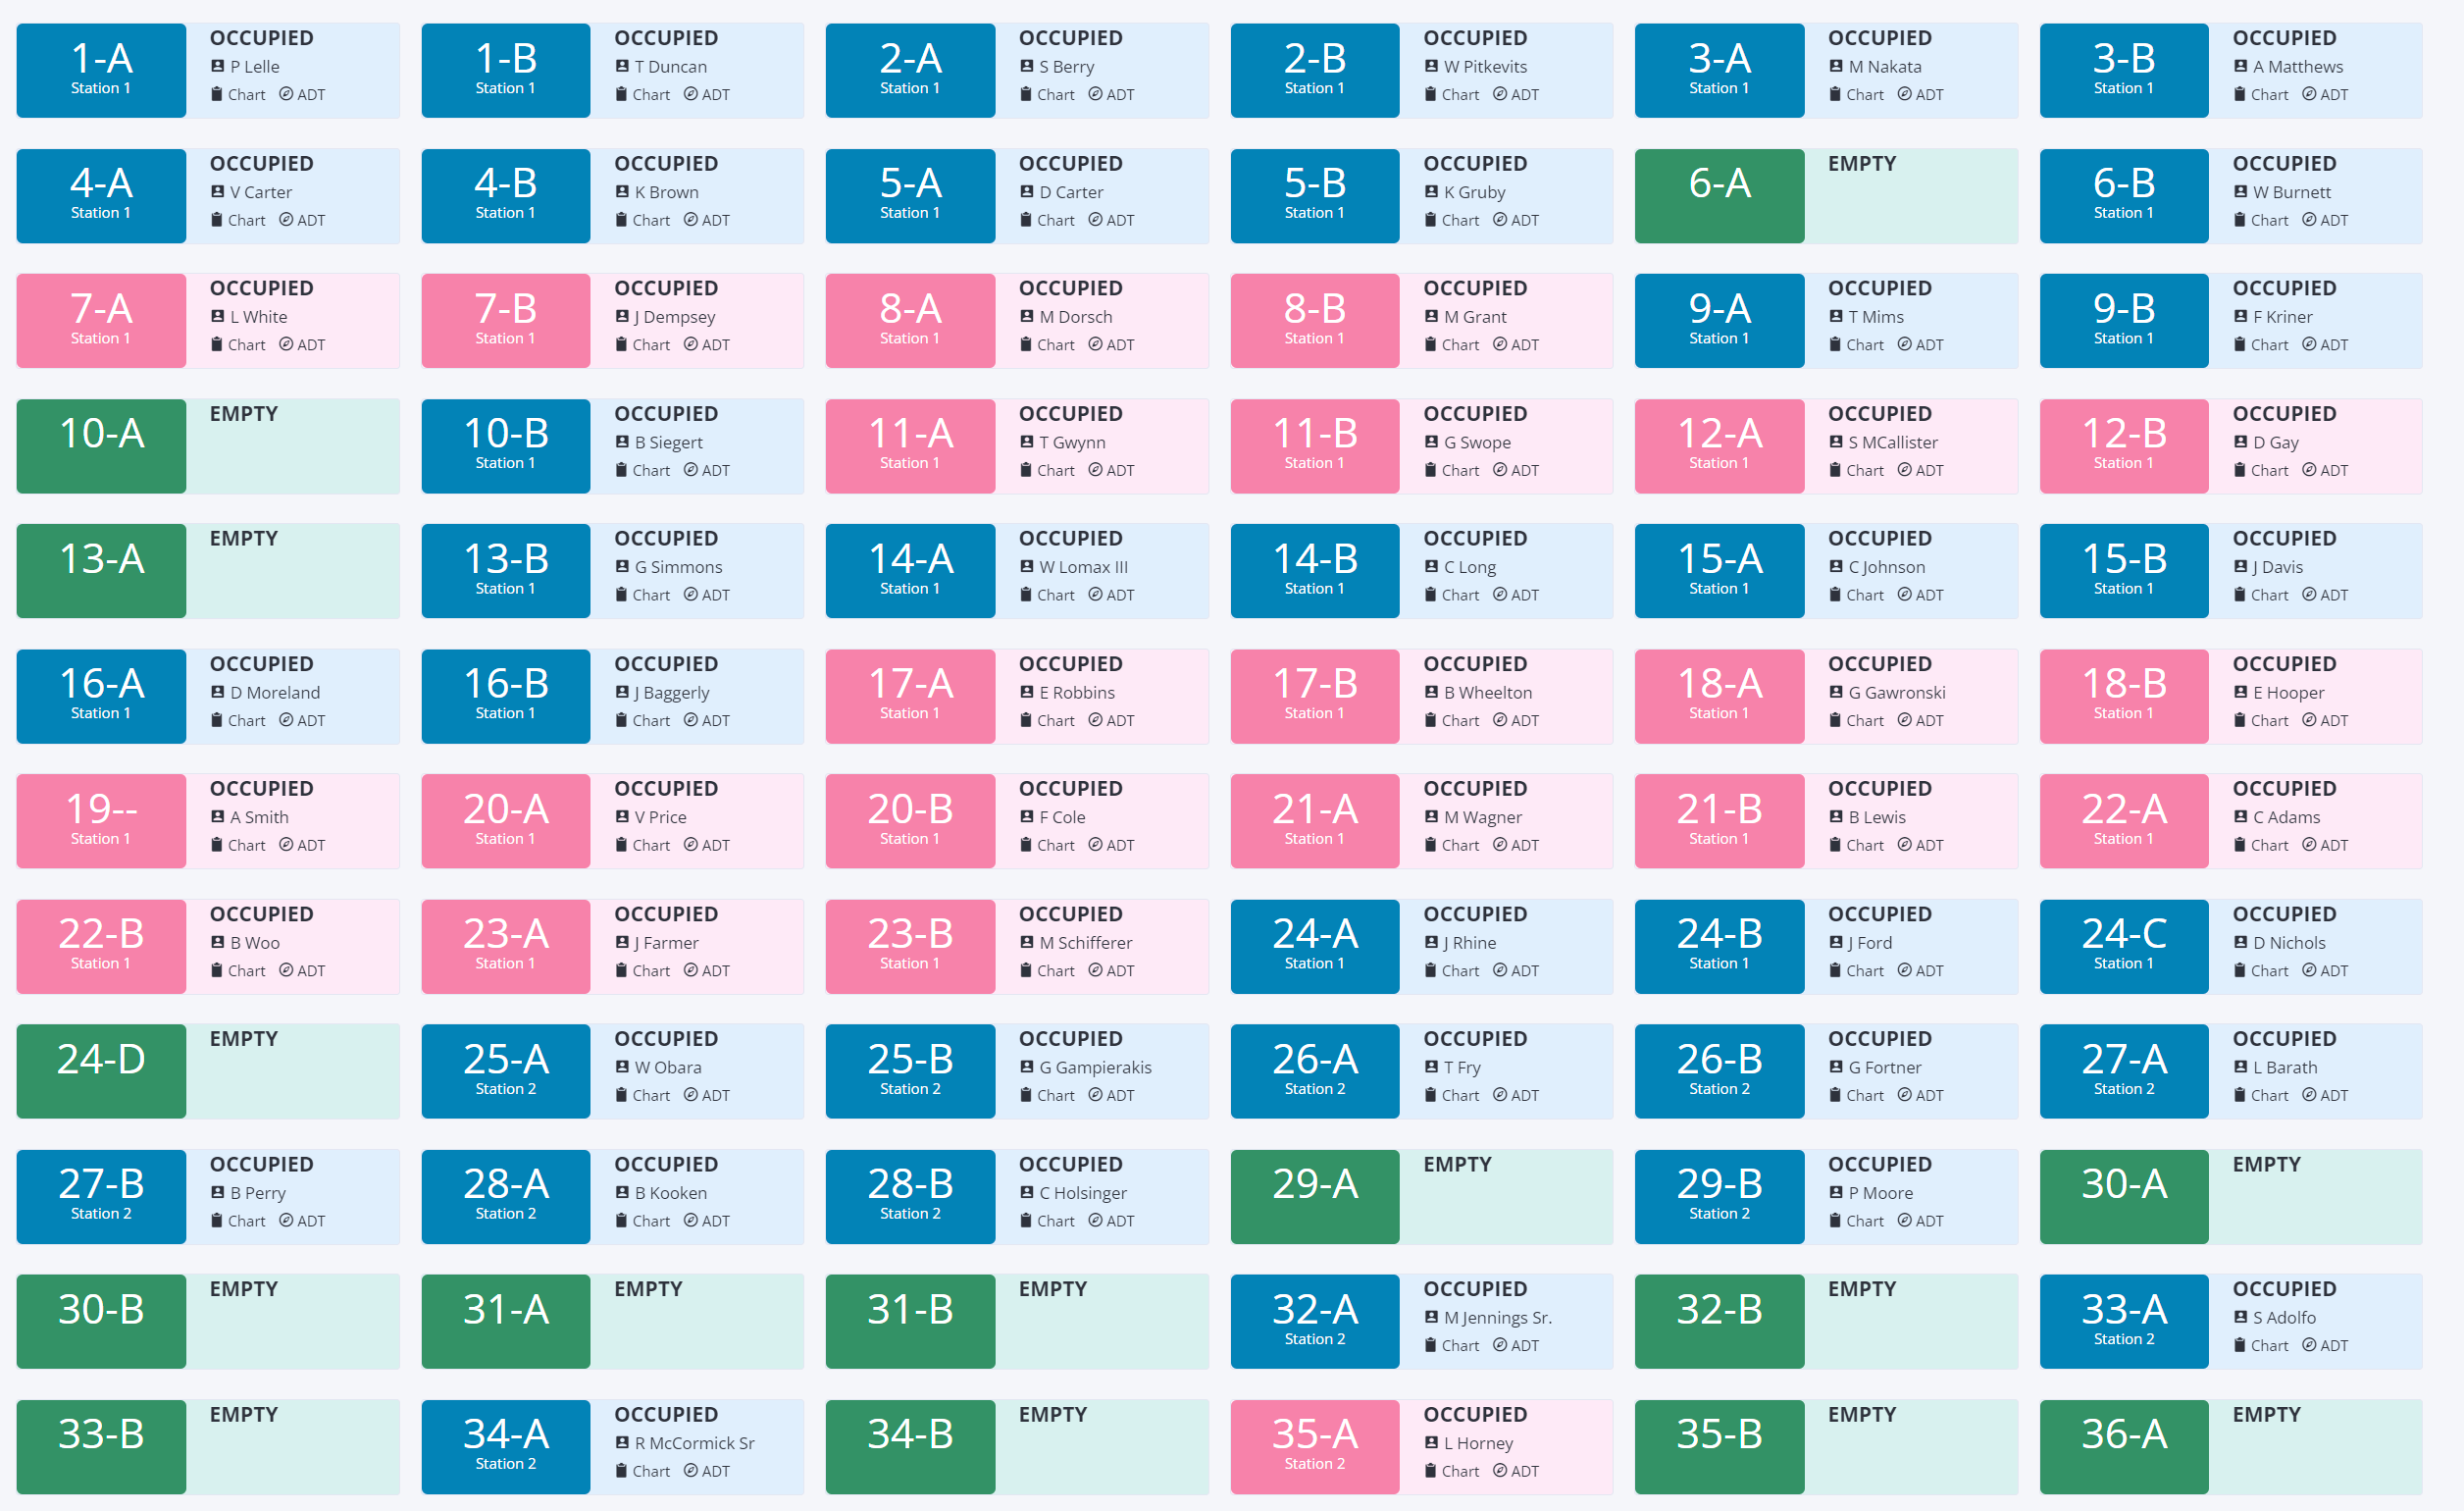Click the ADT icon for T Duncan
Viewport: 2464px width, 1511px height.
pos(690,95)
